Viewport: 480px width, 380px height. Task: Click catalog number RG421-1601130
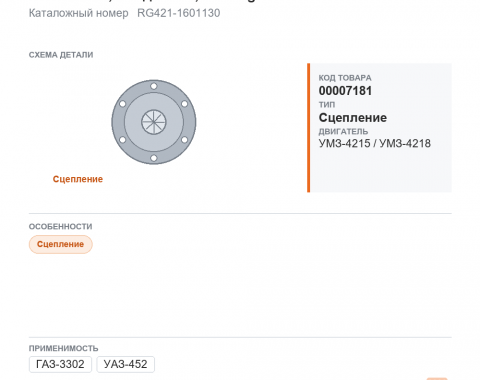179,13
